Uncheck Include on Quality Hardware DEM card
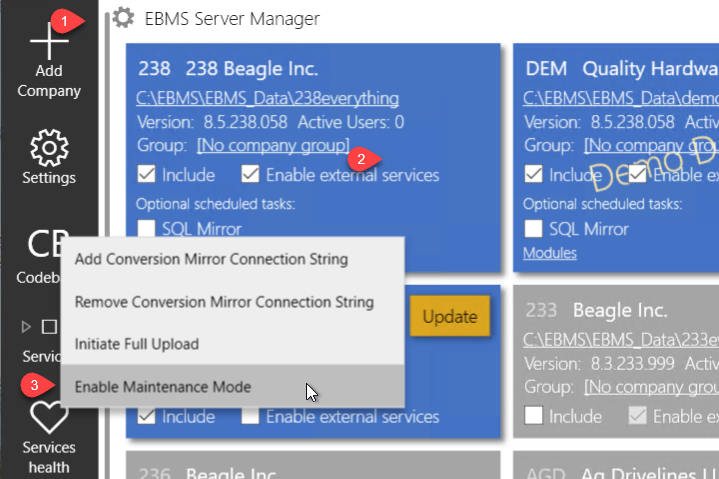This screenshot has height=479, width=719. click(x=534, y=175)
